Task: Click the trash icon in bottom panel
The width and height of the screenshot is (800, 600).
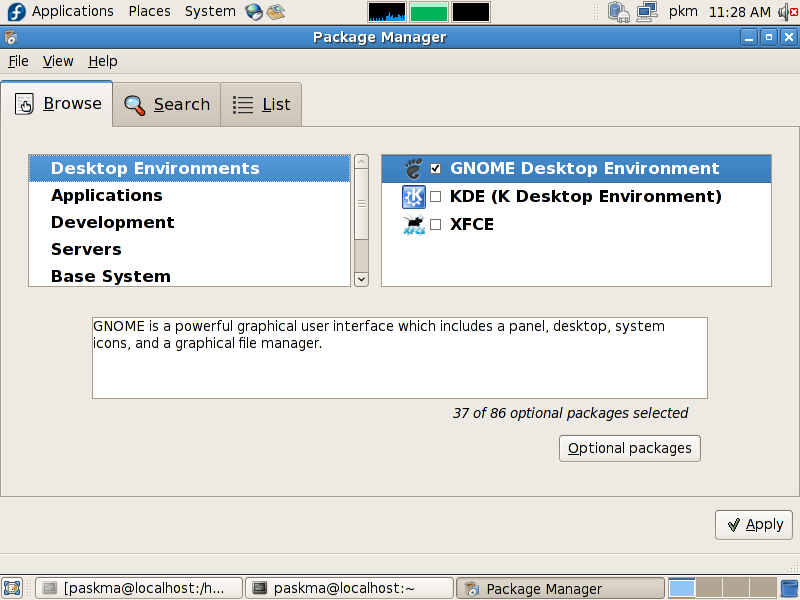Action: (789, 588)
